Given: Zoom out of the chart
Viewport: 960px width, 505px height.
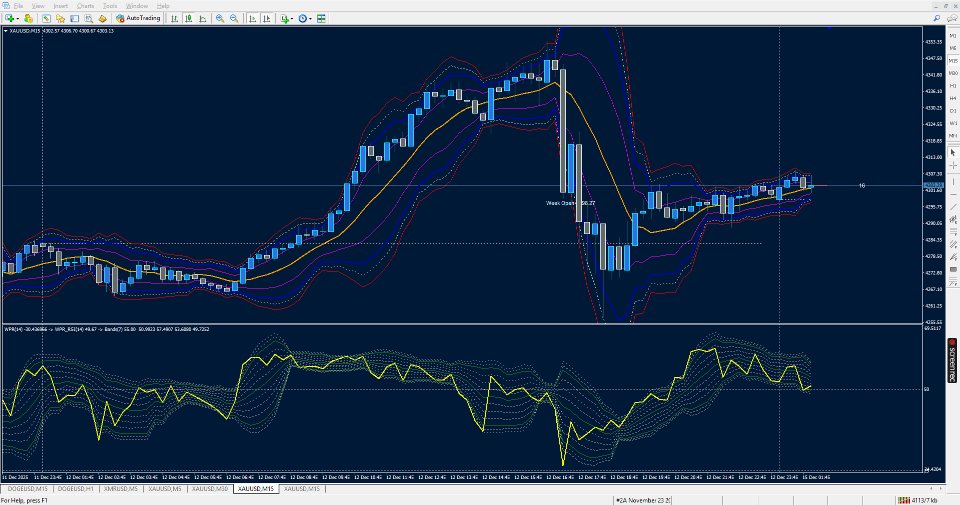Looking at the screenshot, I should tap(234, 18).
